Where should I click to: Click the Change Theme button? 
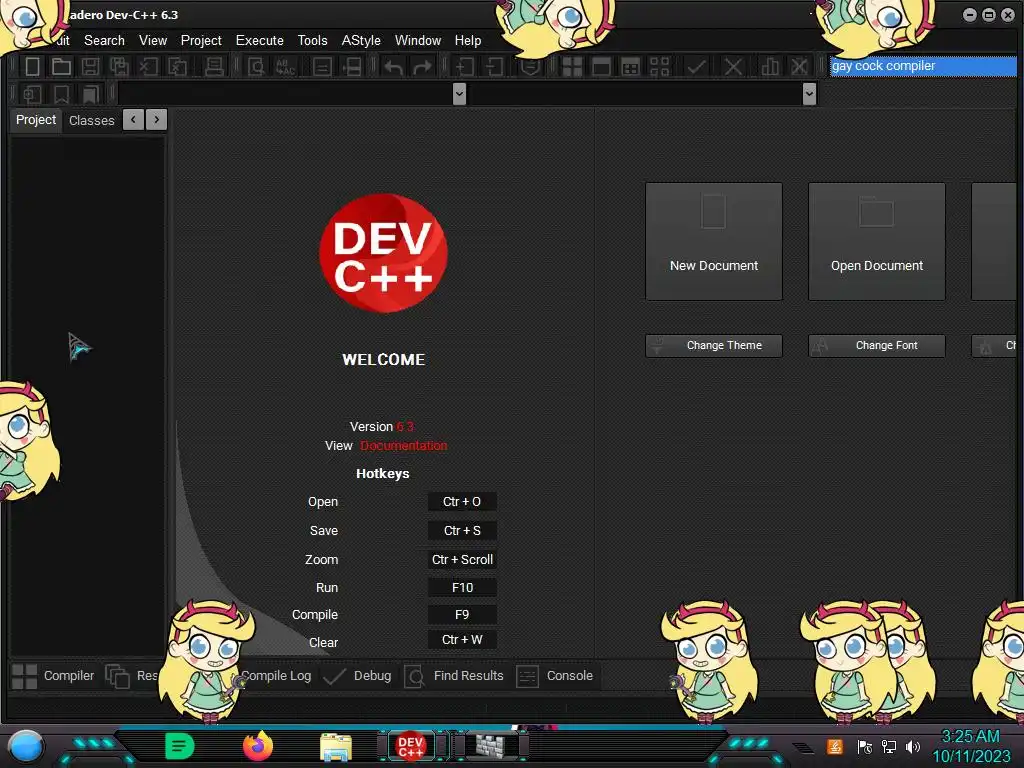714,345
